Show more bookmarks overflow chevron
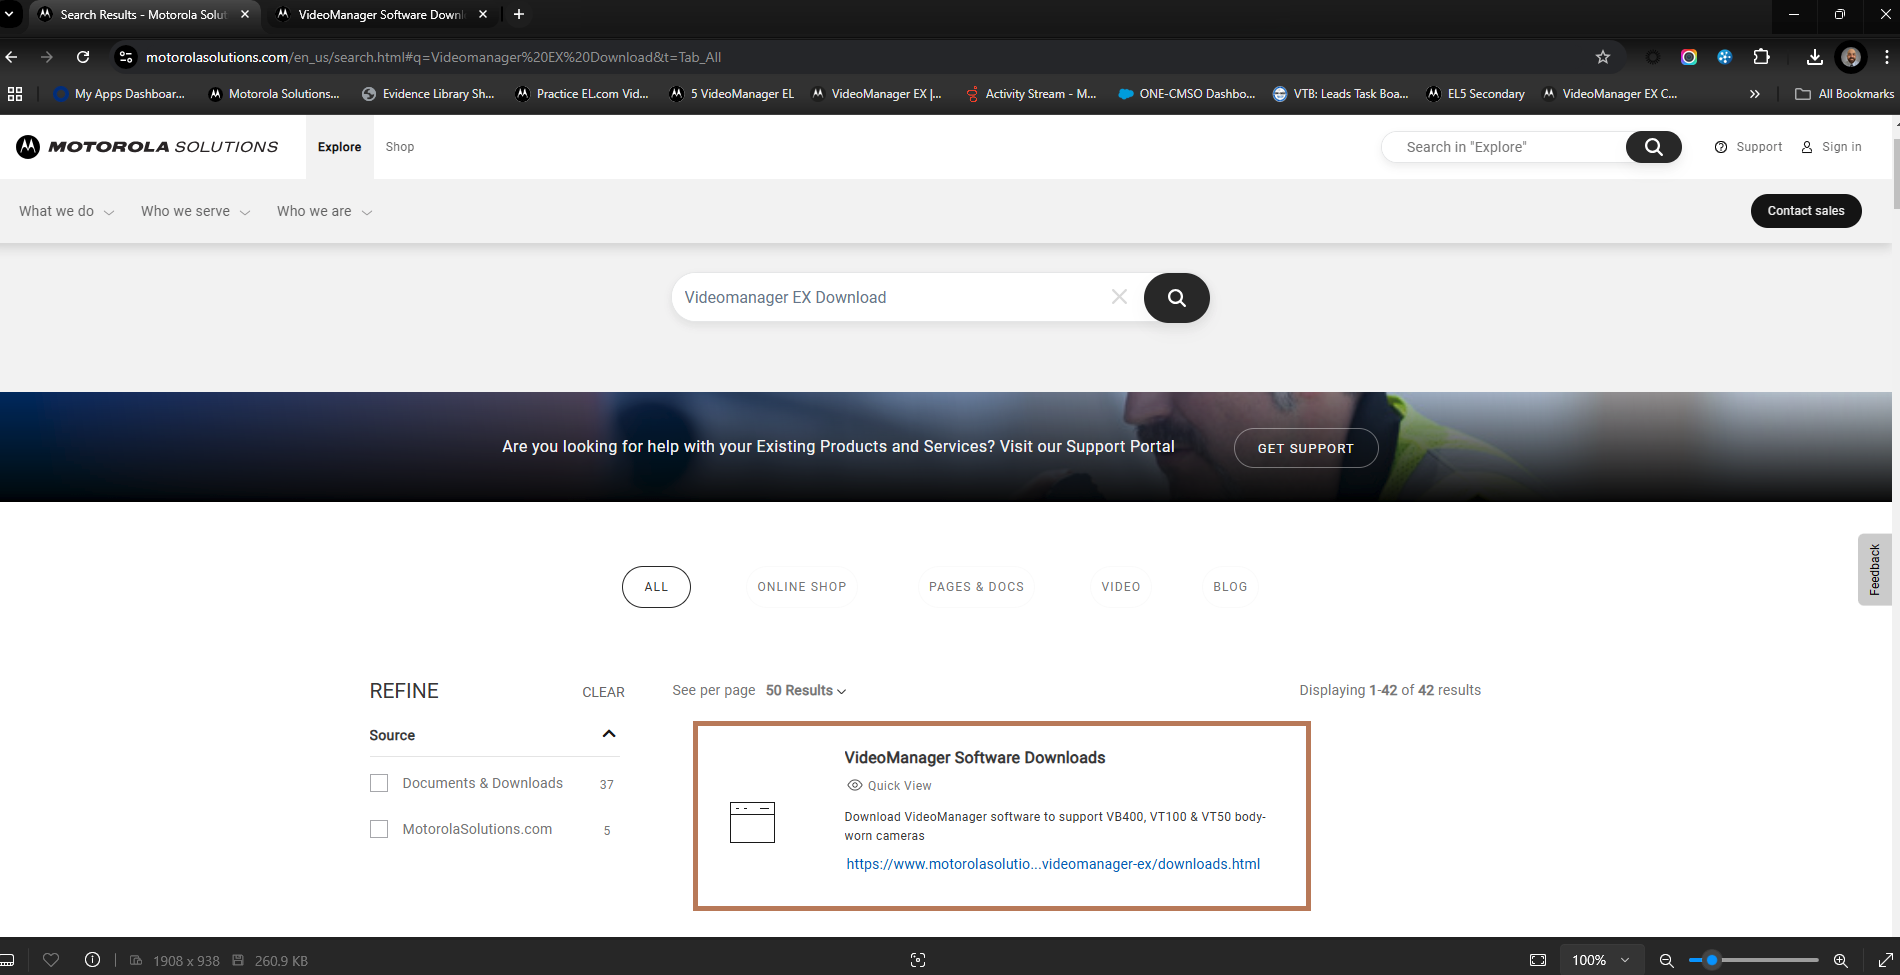 click(1754, 94)
